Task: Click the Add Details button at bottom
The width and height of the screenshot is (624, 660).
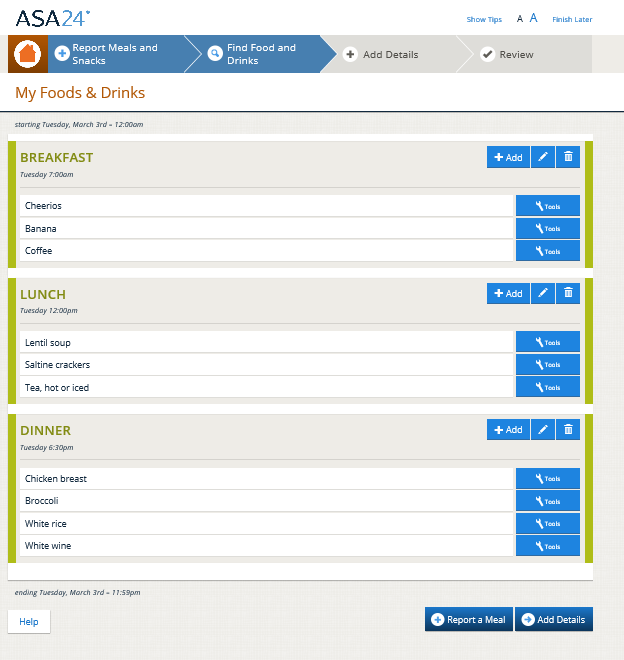Action: [x=553, y=620]
